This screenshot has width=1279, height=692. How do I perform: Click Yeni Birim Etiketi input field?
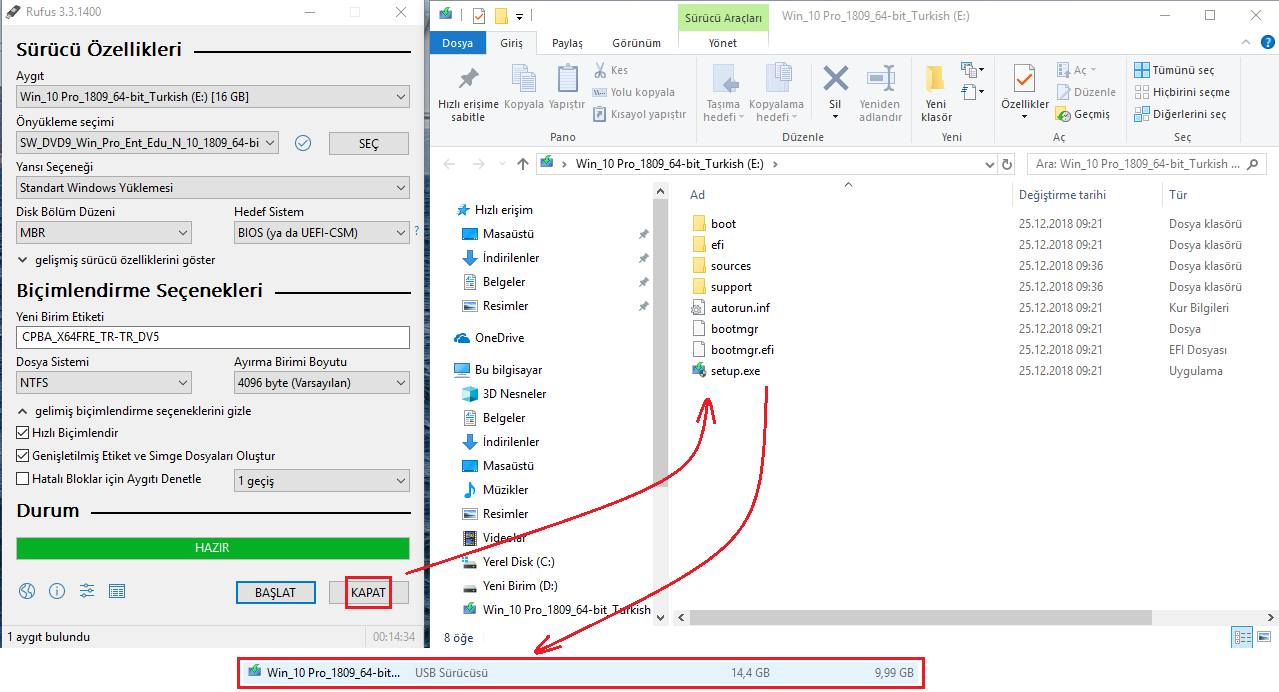coord(213,337)
